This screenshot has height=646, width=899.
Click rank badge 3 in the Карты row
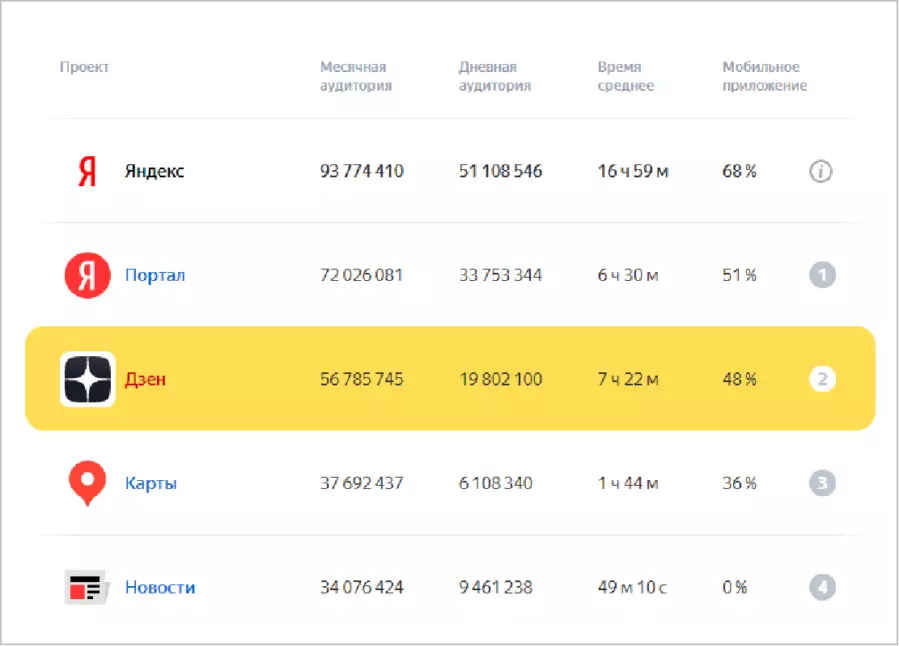pos(822,483)
